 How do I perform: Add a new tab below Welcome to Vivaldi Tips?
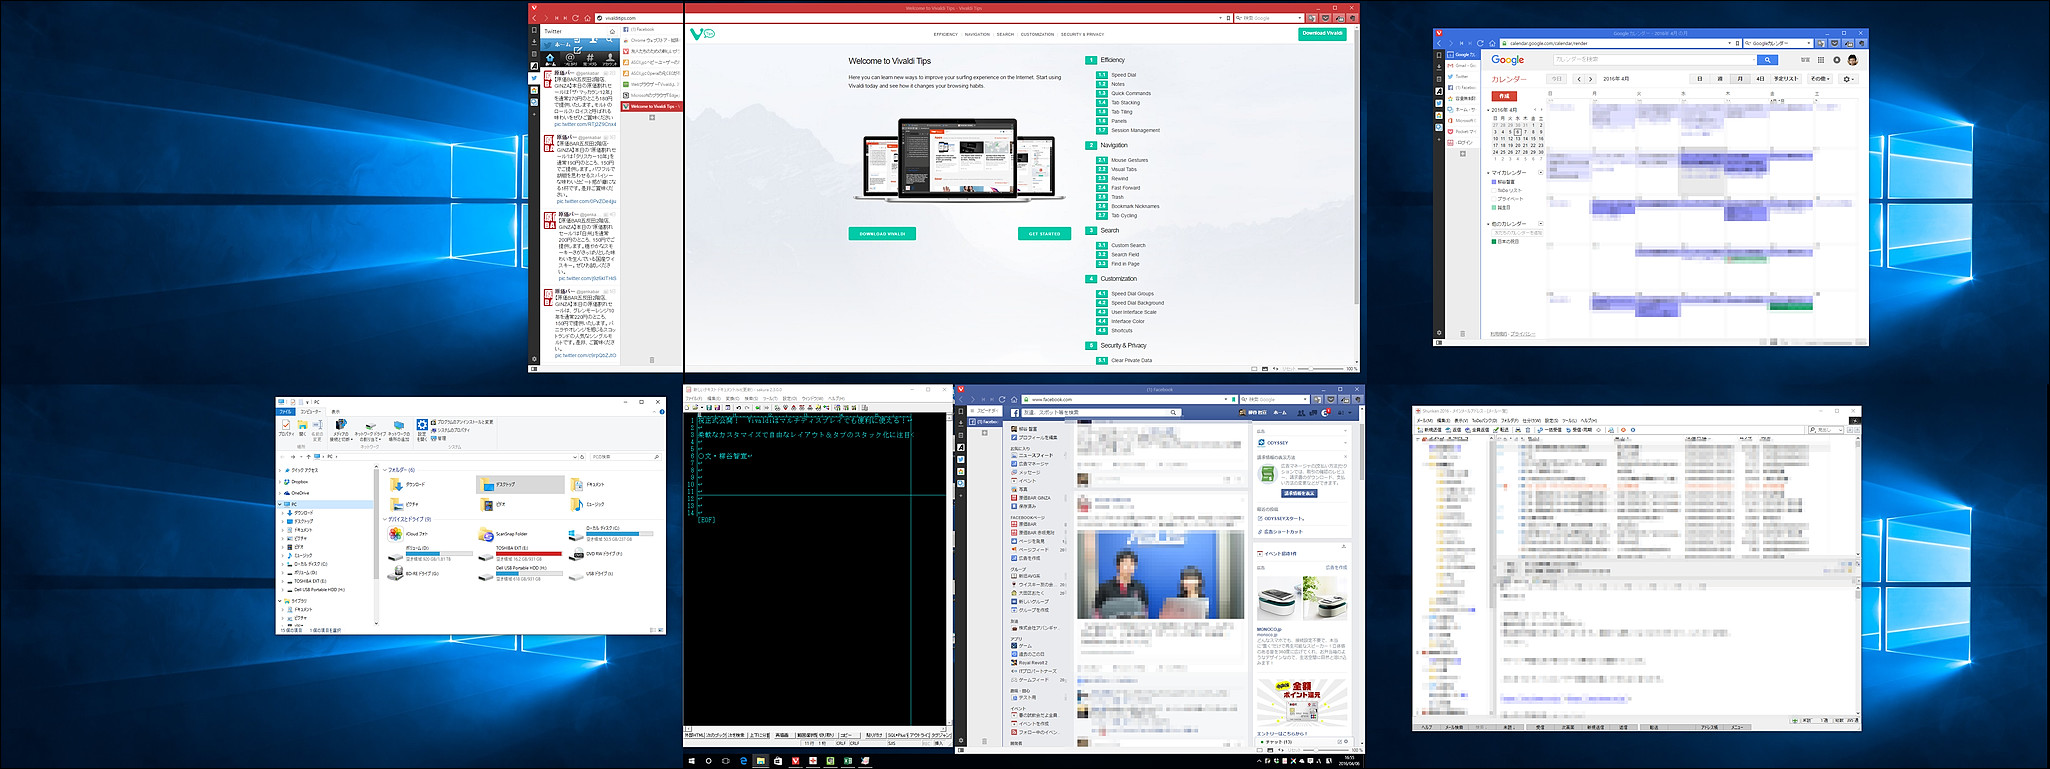[652, 118]
